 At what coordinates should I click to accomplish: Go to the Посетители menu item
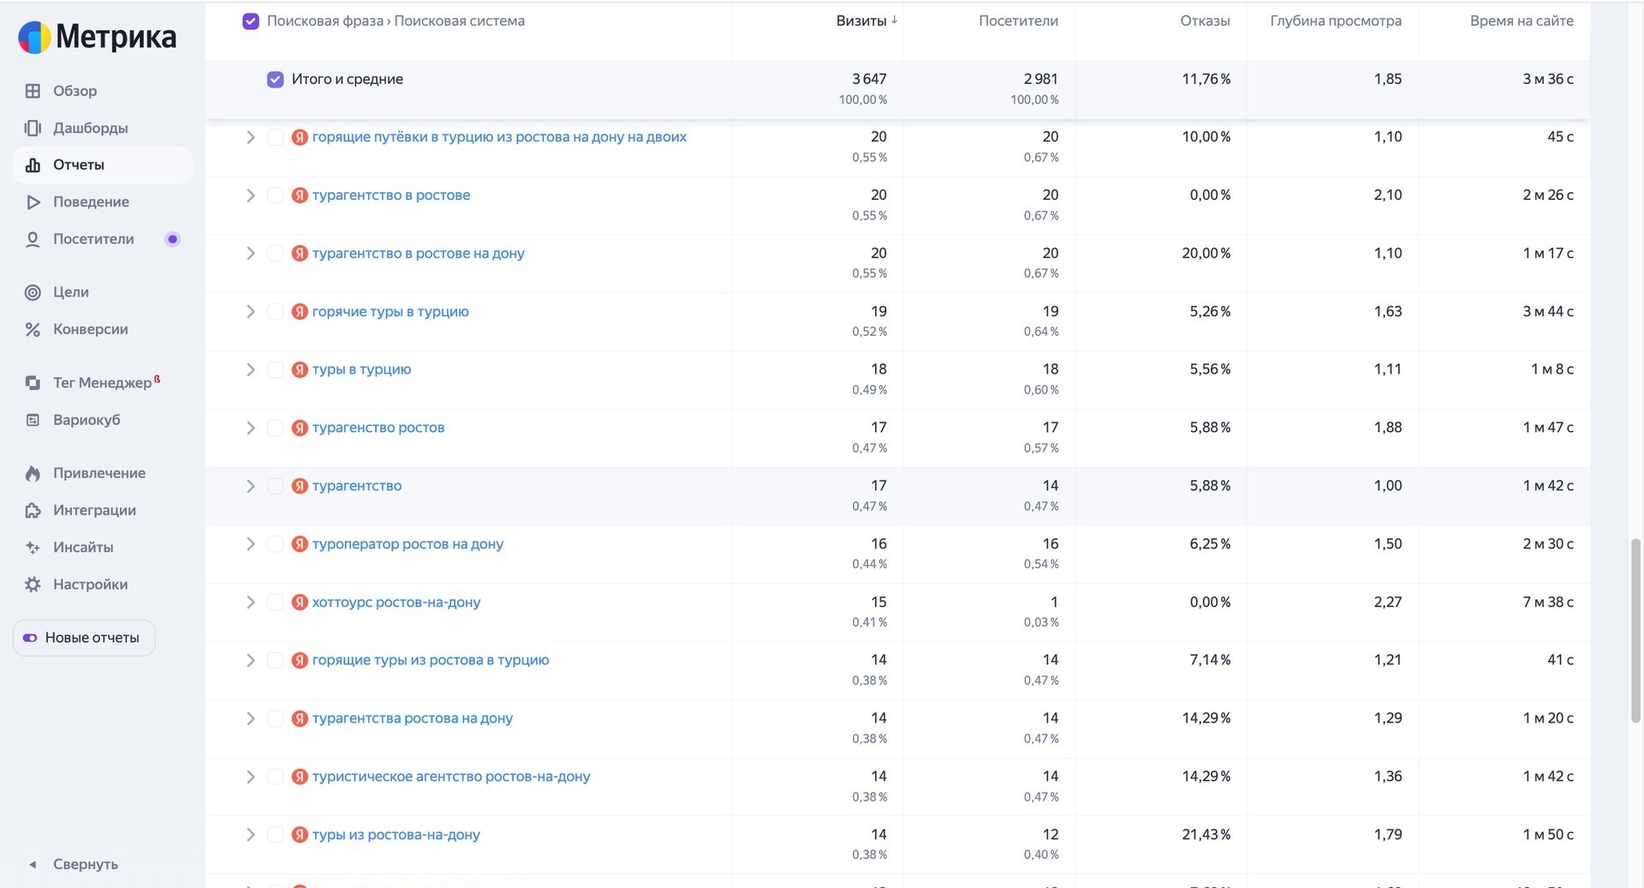click(x=93, y=239)
